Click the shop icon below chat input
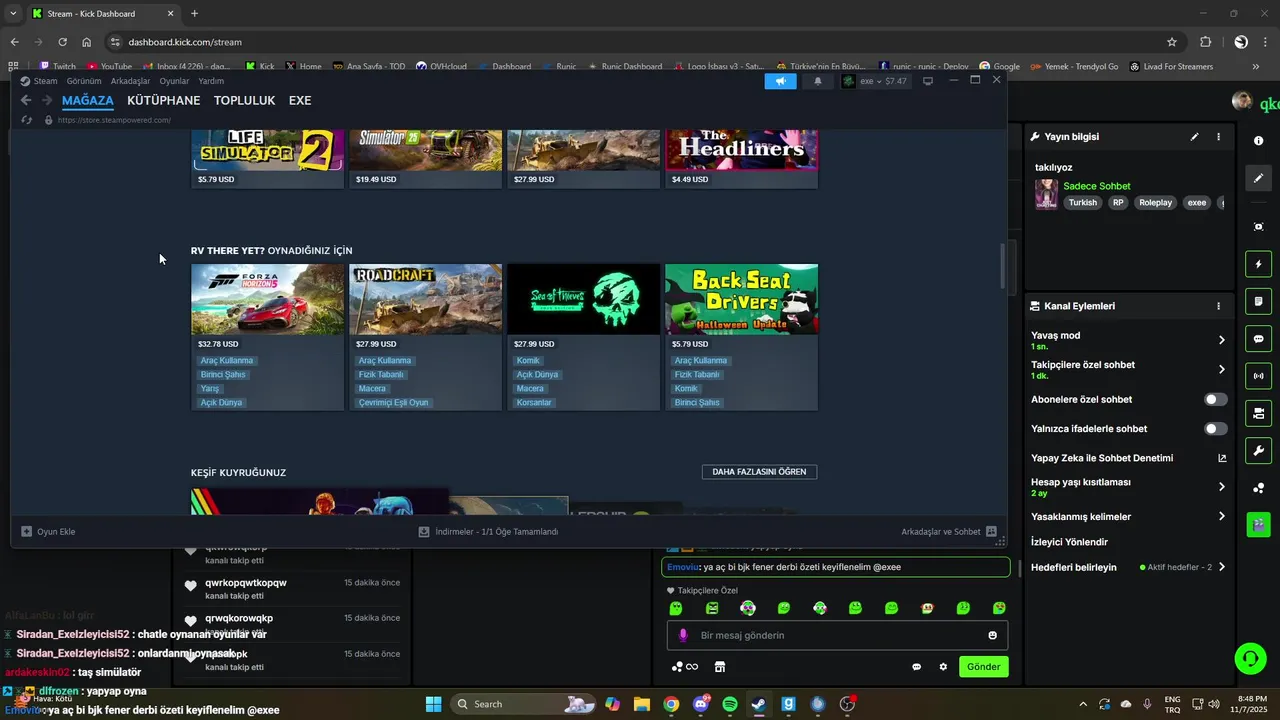Image resolution: width=1280 pixels, height=720 pixels. (719, 667)
